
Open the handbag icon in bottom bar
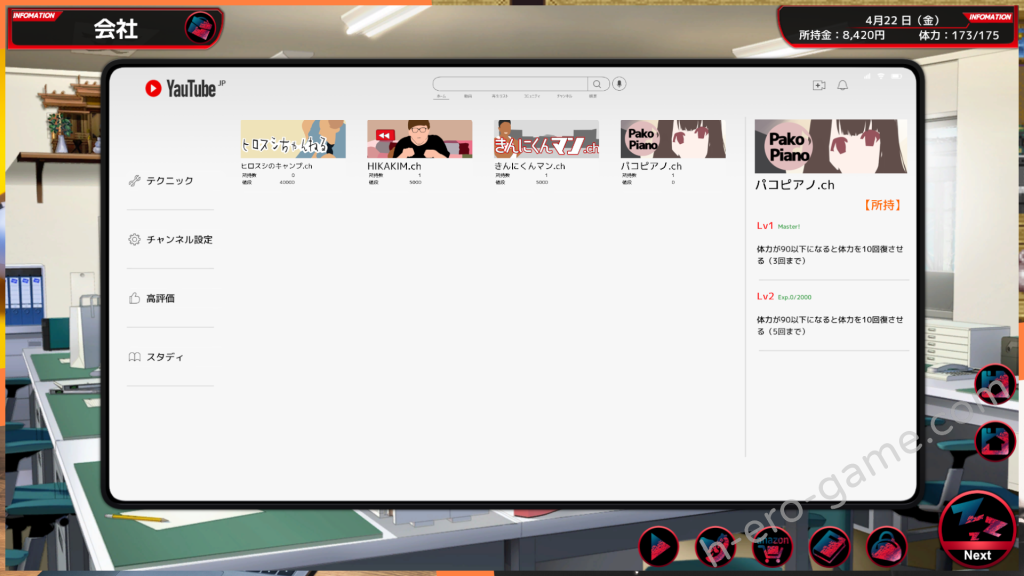(x=886, y=546)
